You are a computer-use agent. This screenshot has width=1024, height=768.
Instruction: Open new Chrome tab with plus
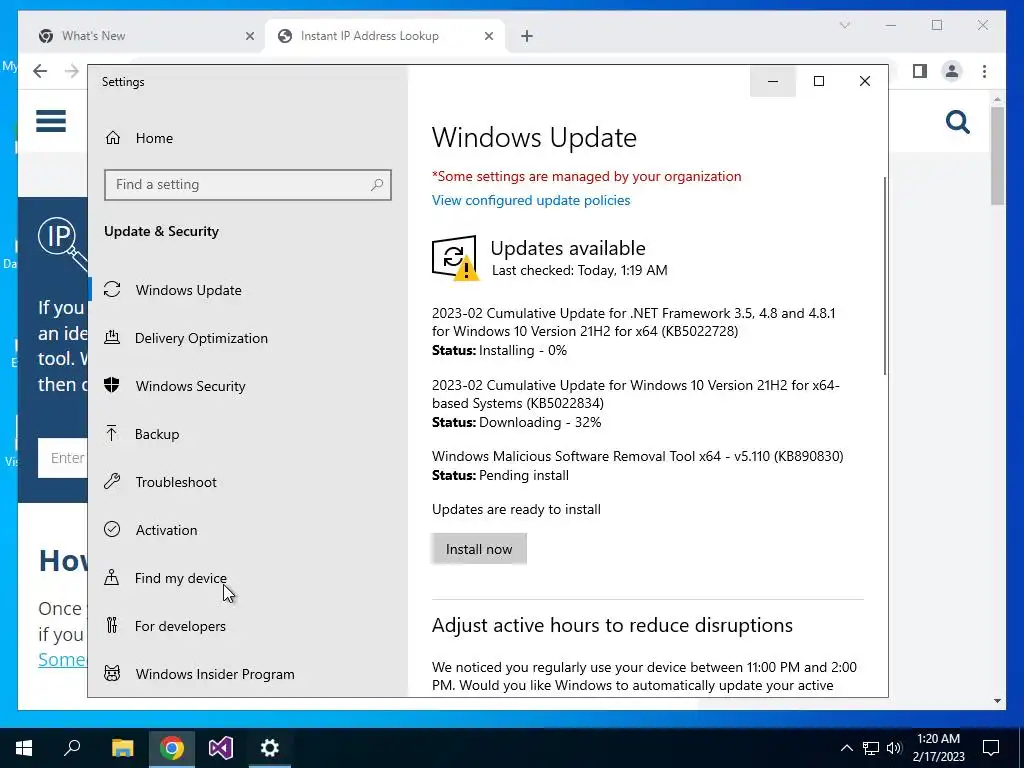(527, 37)
